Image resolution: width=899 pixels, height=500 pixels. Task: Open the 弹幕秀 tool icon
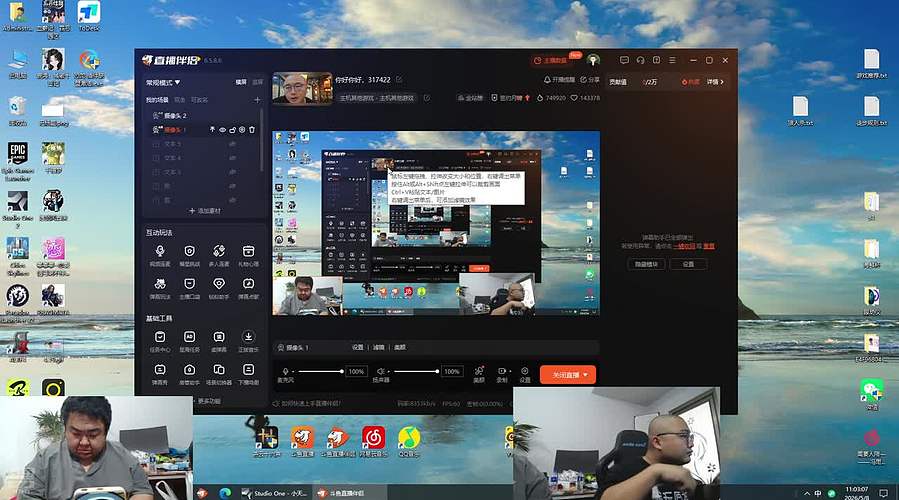point(160,370)
